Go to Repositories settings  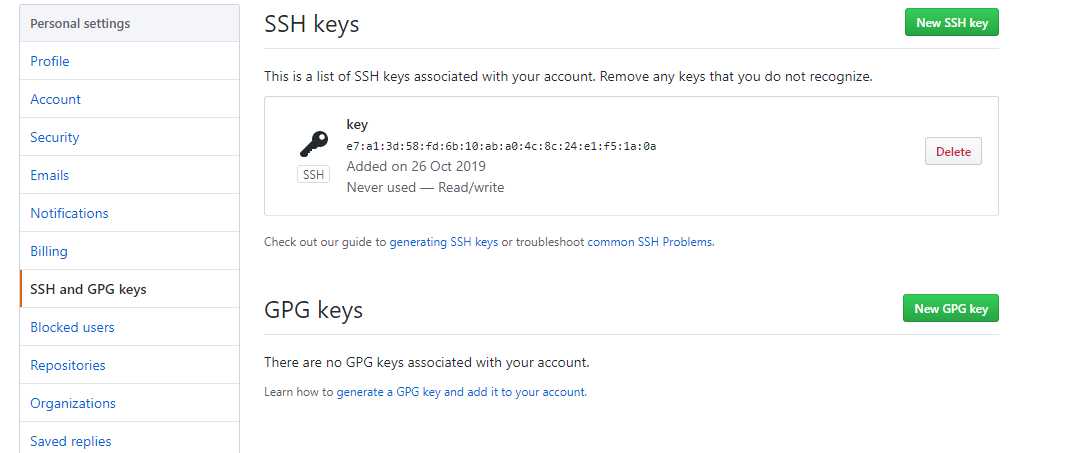pos(68,365)
